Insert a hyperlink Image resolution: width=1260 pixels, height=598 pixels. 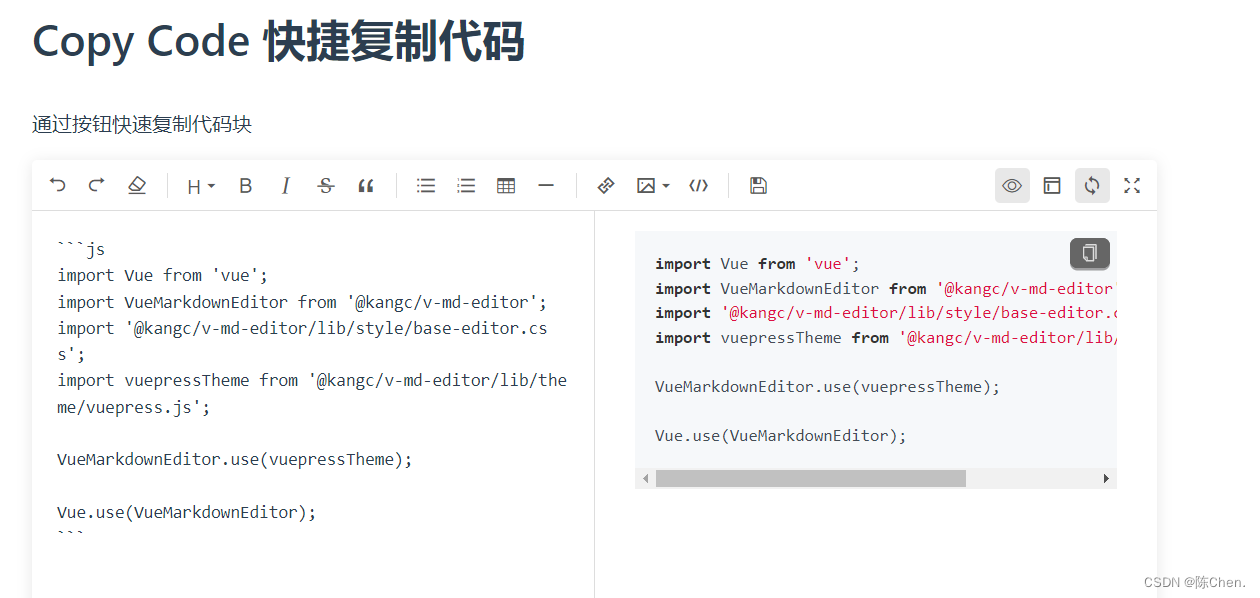(x=605, y=185)
